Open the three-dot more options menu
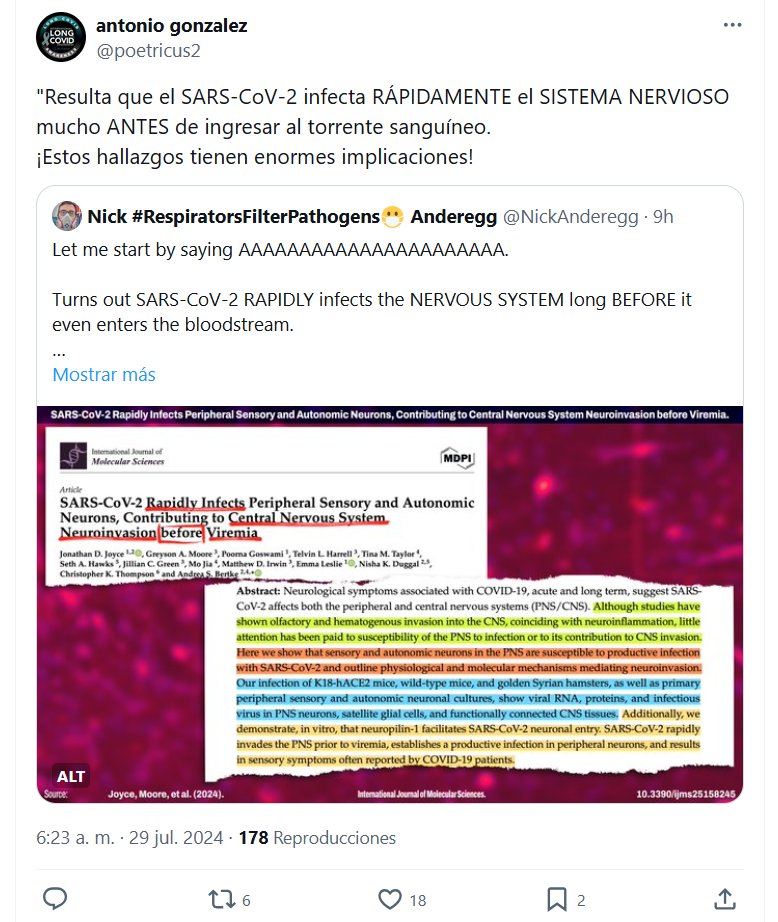 (732, 25)
